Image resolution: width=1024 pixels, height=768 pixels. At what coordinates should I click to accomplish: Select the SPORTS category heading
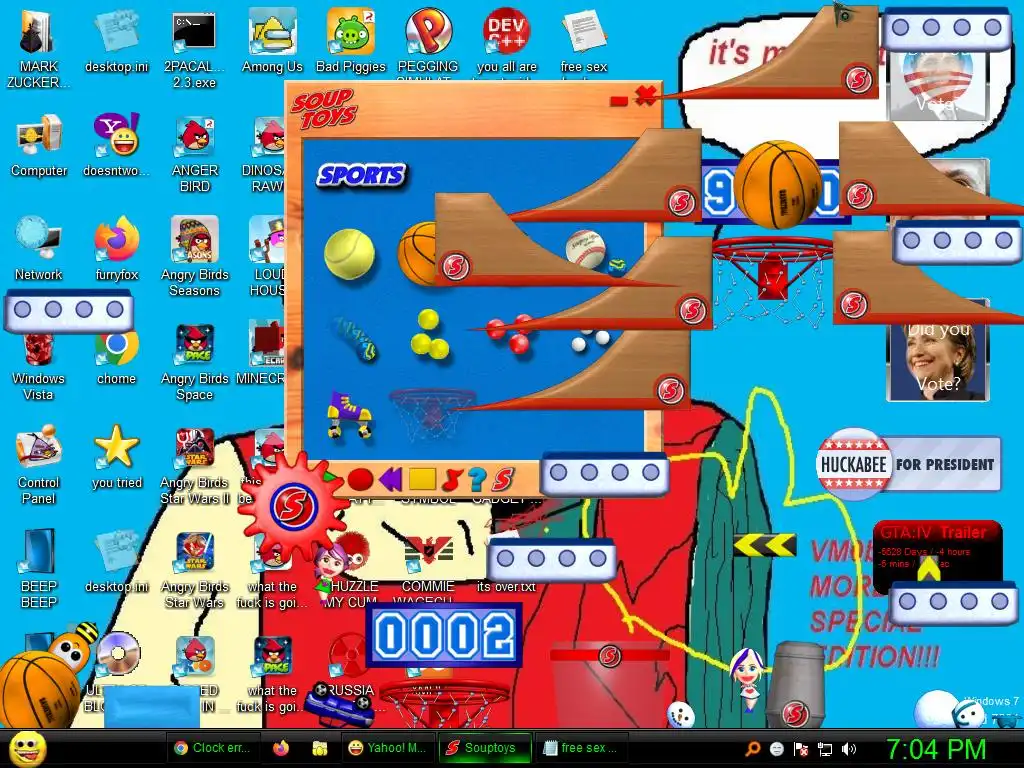coord(360,175)
